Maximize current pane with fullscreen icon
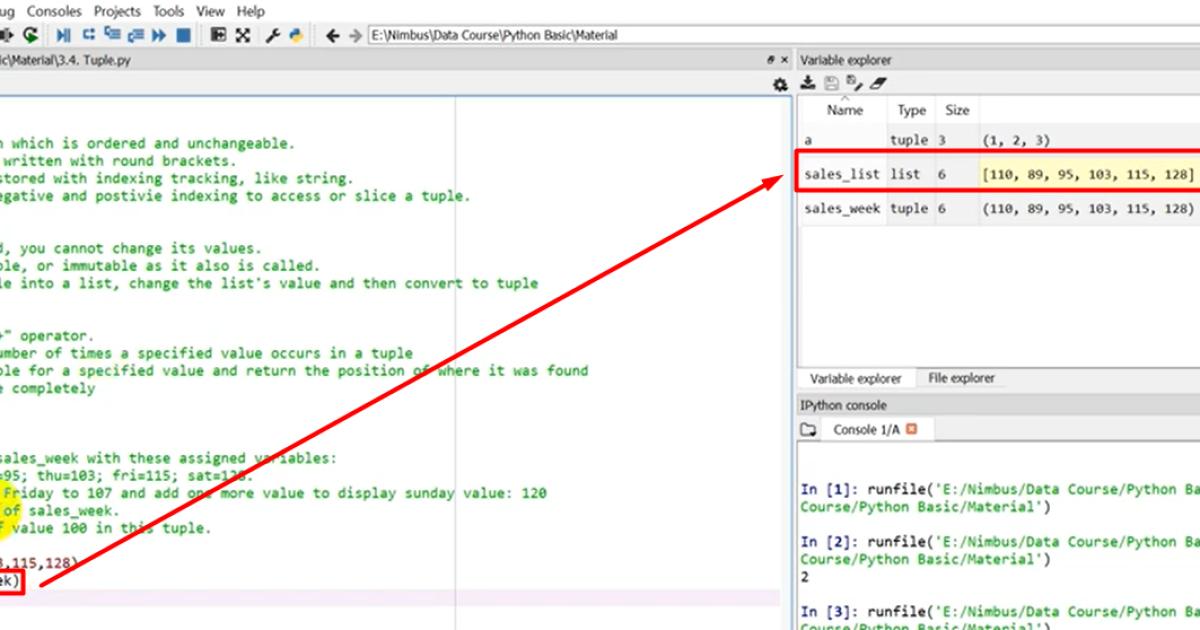Image resolution: width=1200 pixels, height=630 pixels. click(242, 35)
